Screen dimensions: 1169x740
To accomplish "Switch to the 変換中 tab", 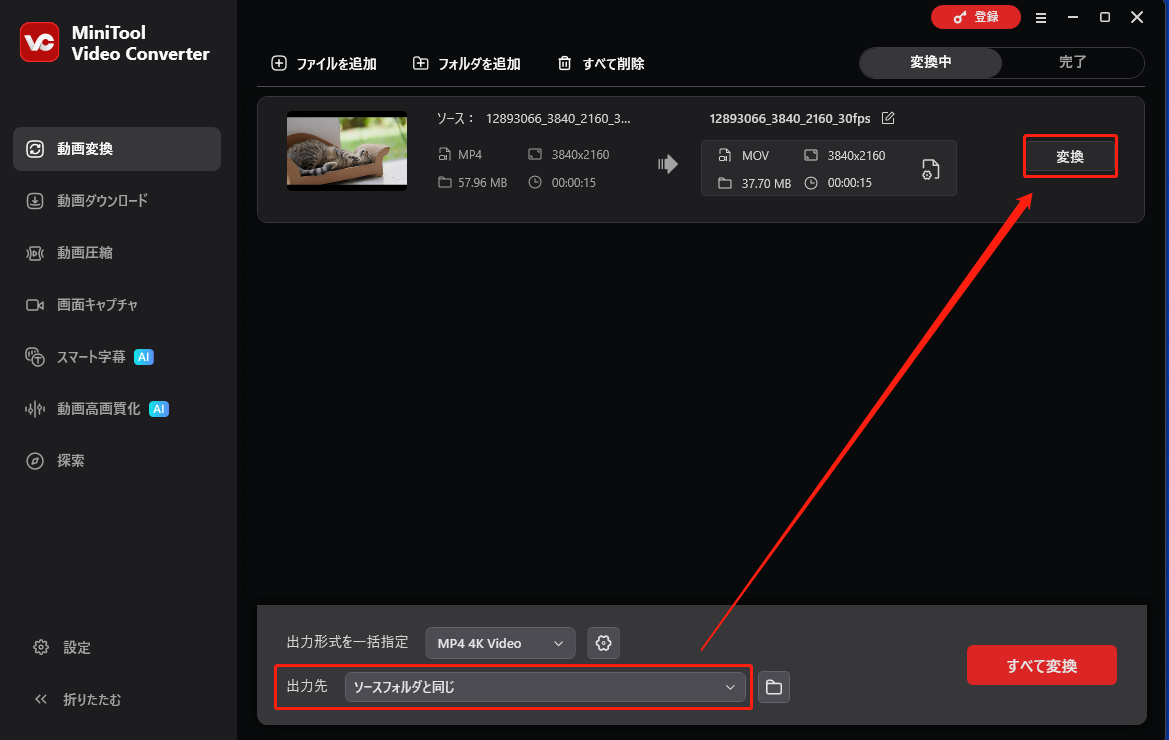I will 930,63.
